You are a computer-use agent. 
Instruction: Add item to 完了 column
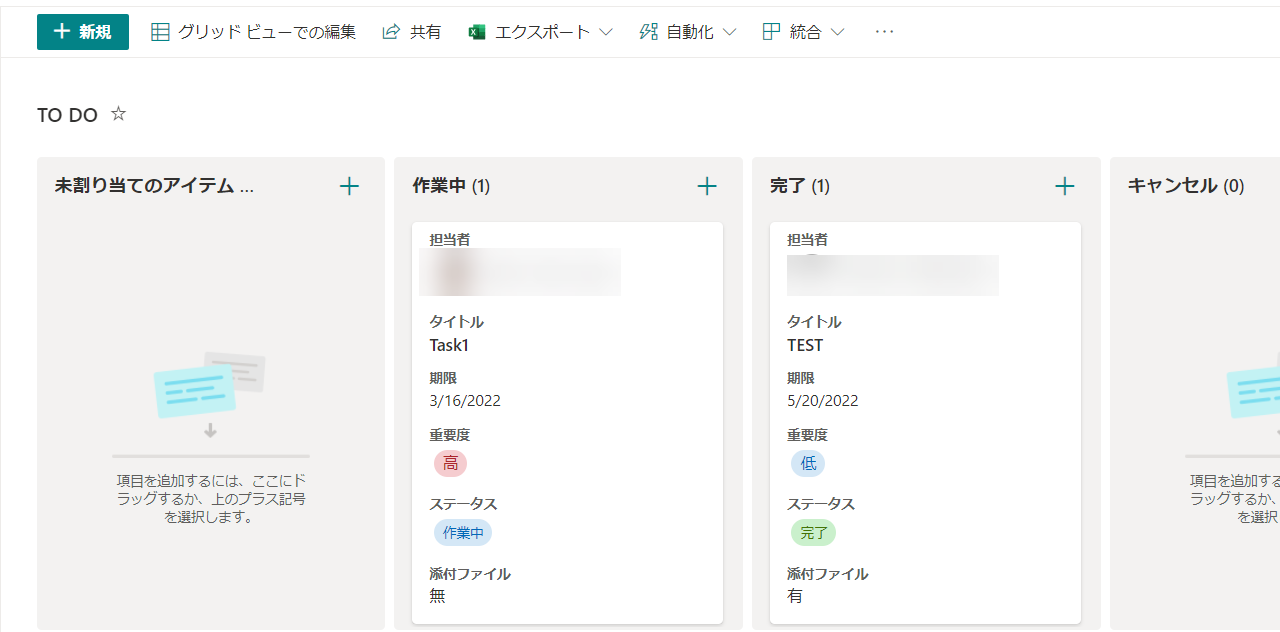[x=1065, y=186]
